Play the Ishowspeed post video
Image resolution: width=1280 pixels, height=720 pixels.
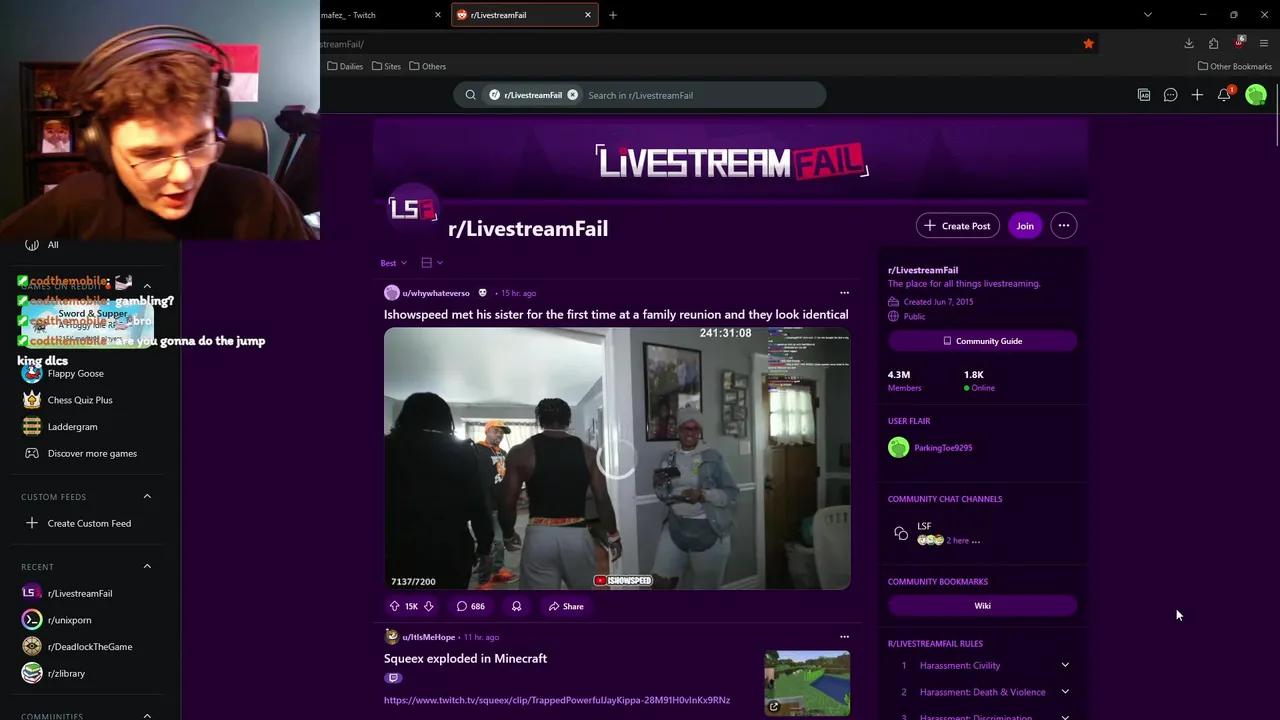(x=617, y=458)
